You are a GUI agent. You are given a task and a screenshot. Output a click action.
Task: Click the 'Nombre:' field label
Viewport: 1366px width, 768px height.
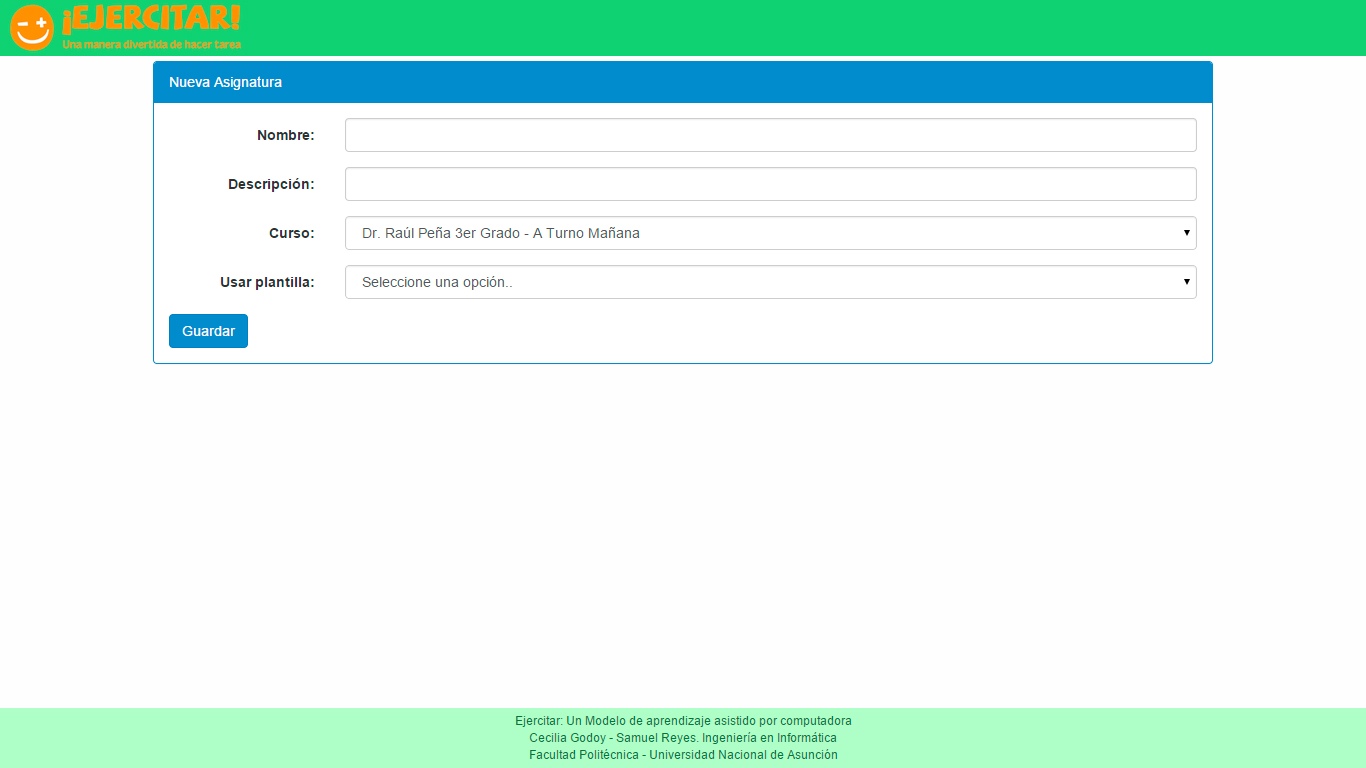click(285, 135)
